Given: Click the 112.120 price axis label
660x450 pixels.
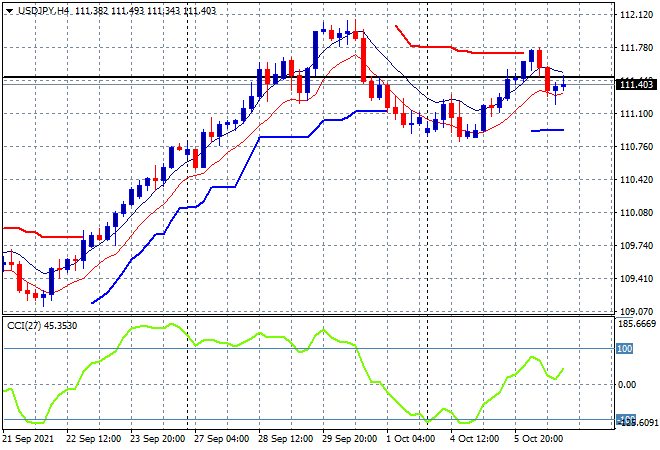Looking at the screenshot, I should pos(636,15).
